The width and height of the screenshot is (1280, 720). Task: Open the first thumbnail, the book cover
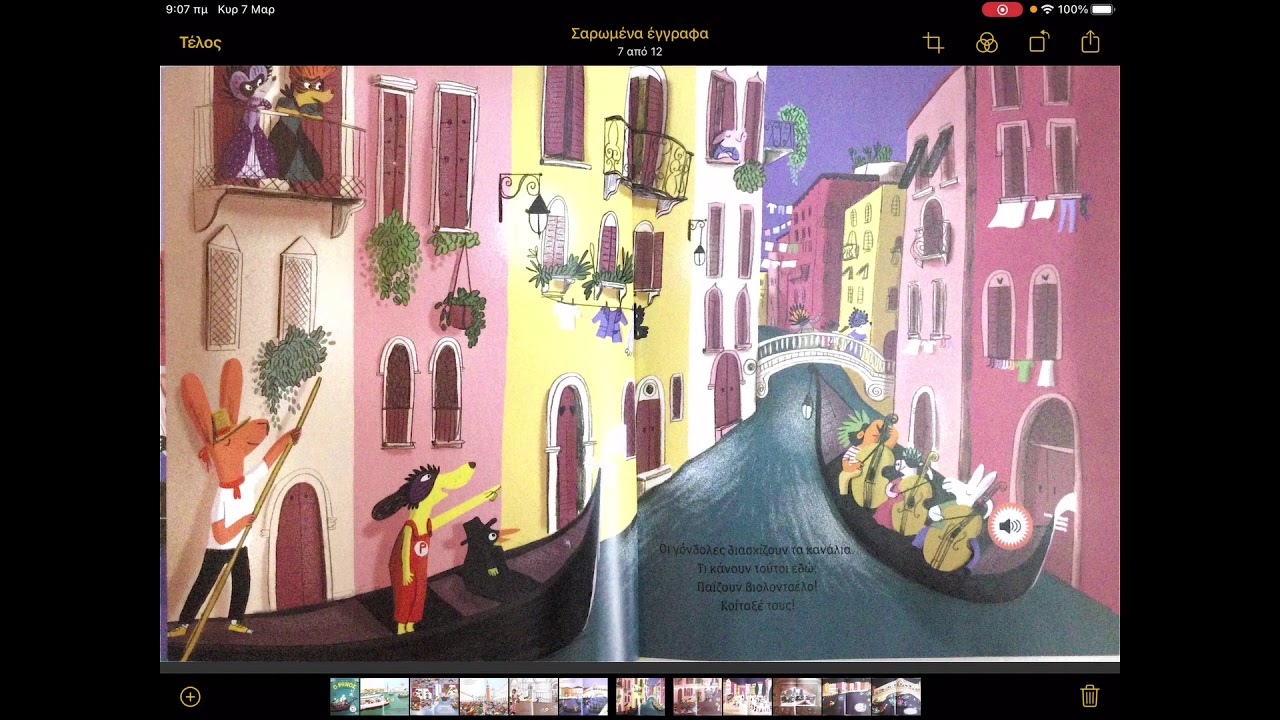point(344,697)
